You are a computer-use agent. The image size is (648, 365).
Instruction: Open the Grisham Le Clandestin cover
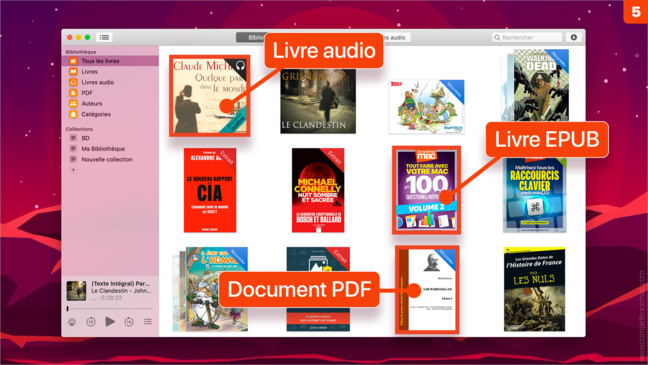(x=318, y=101)
